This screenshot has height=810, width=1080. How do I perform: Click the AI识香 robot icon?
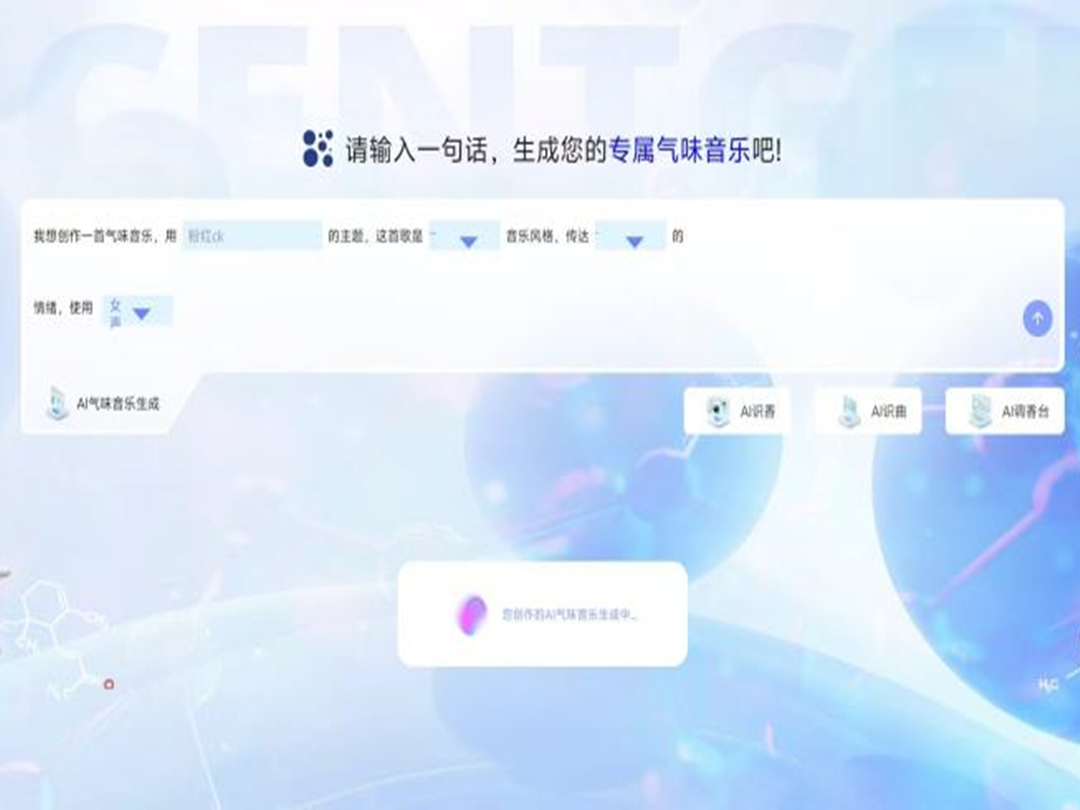717,411
